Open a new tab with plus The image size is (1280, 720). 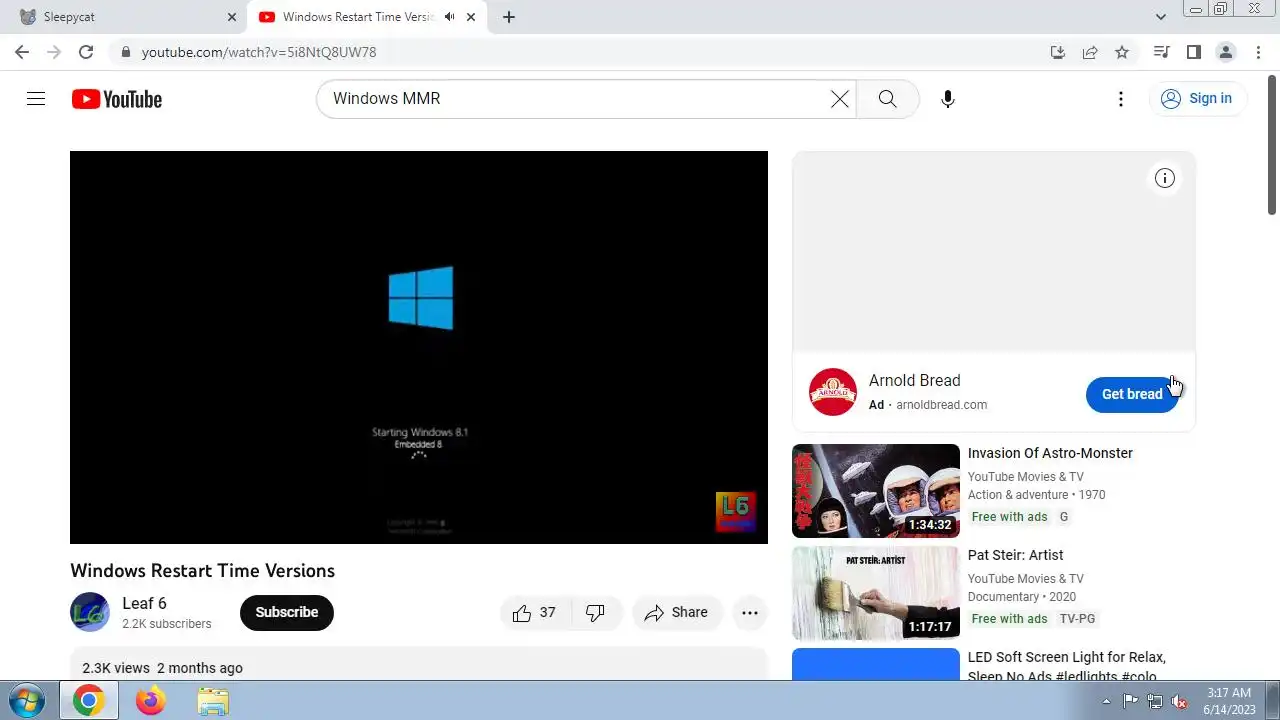point(509,17)
